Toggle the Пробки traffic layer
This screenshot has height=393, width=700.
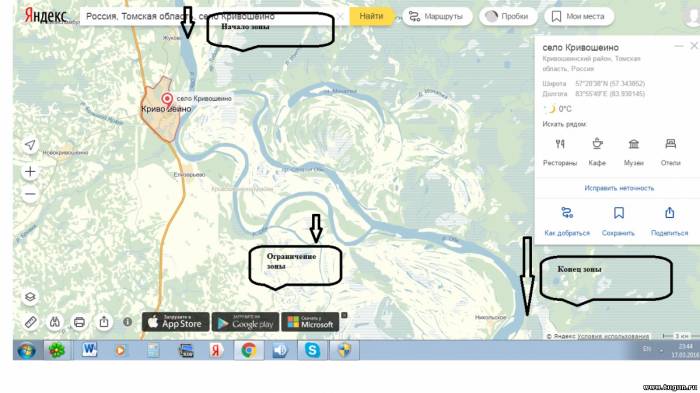click(x=508, y=17)
